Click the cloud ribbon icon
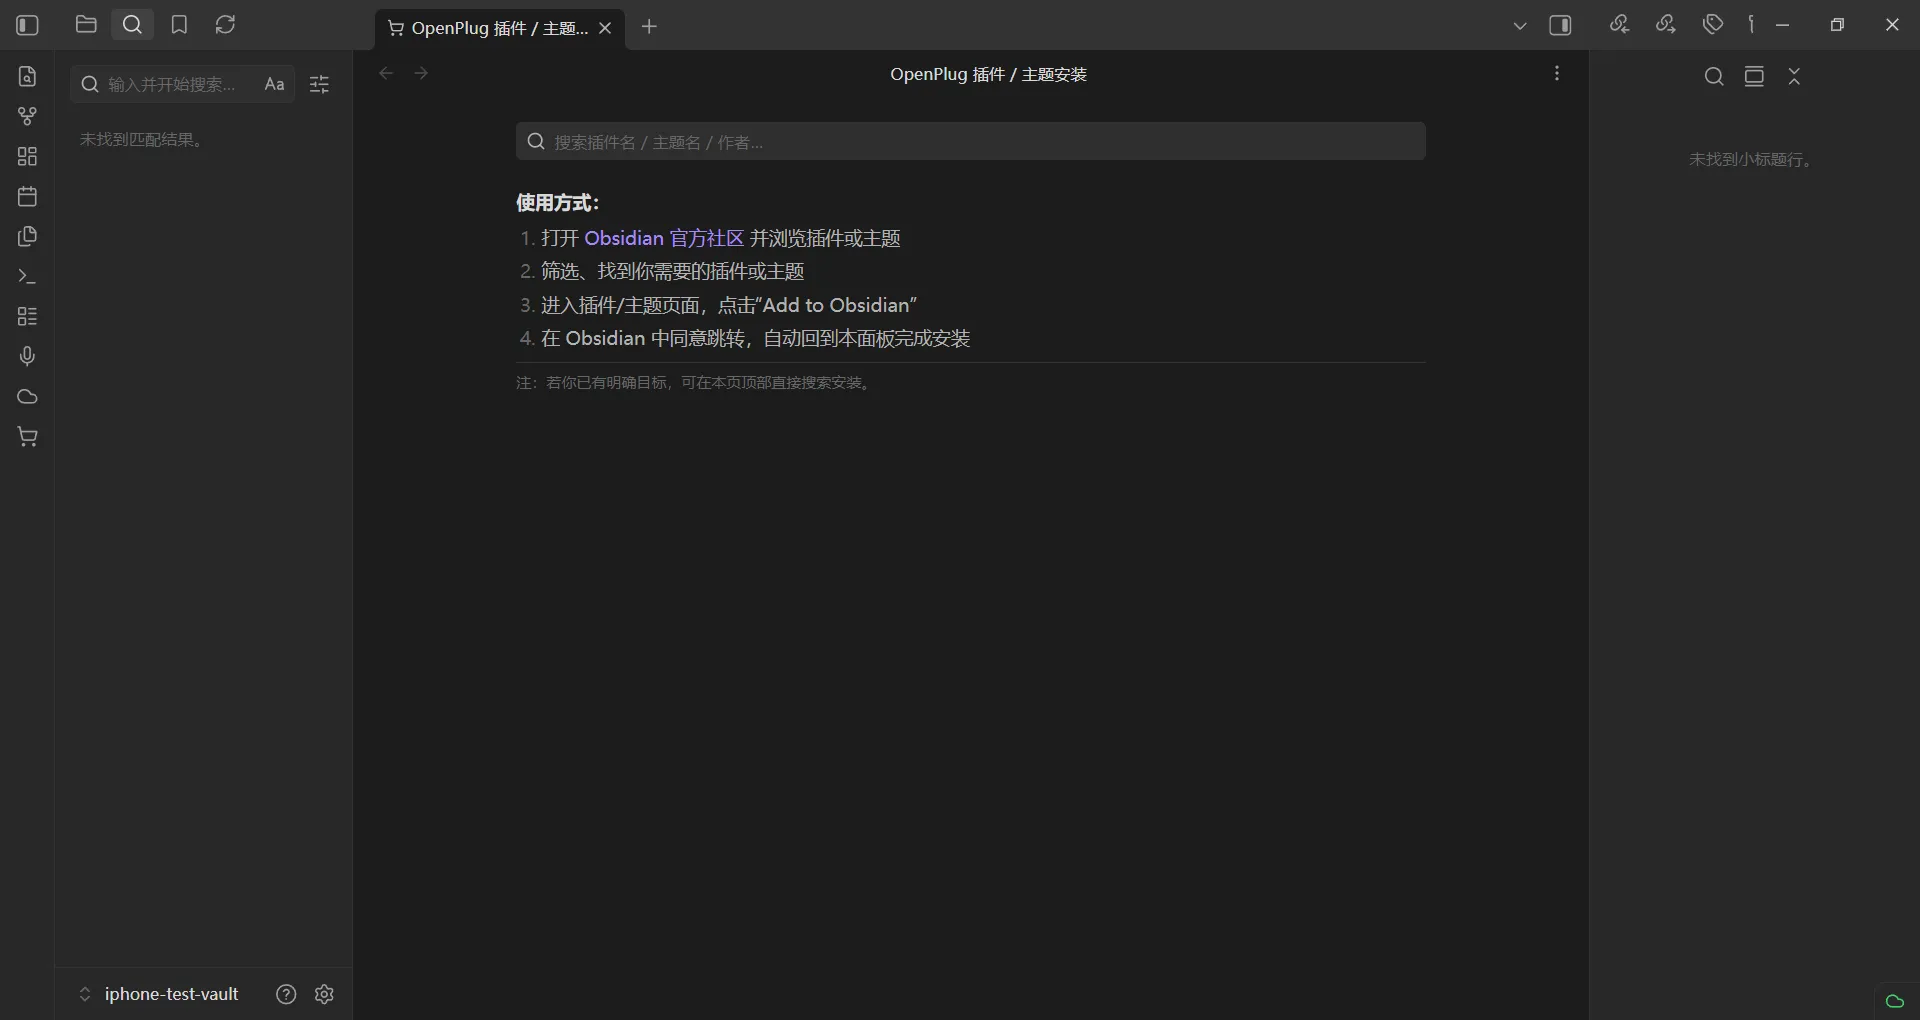The width and height of the screenshot is (1920, 1020). 28,397
